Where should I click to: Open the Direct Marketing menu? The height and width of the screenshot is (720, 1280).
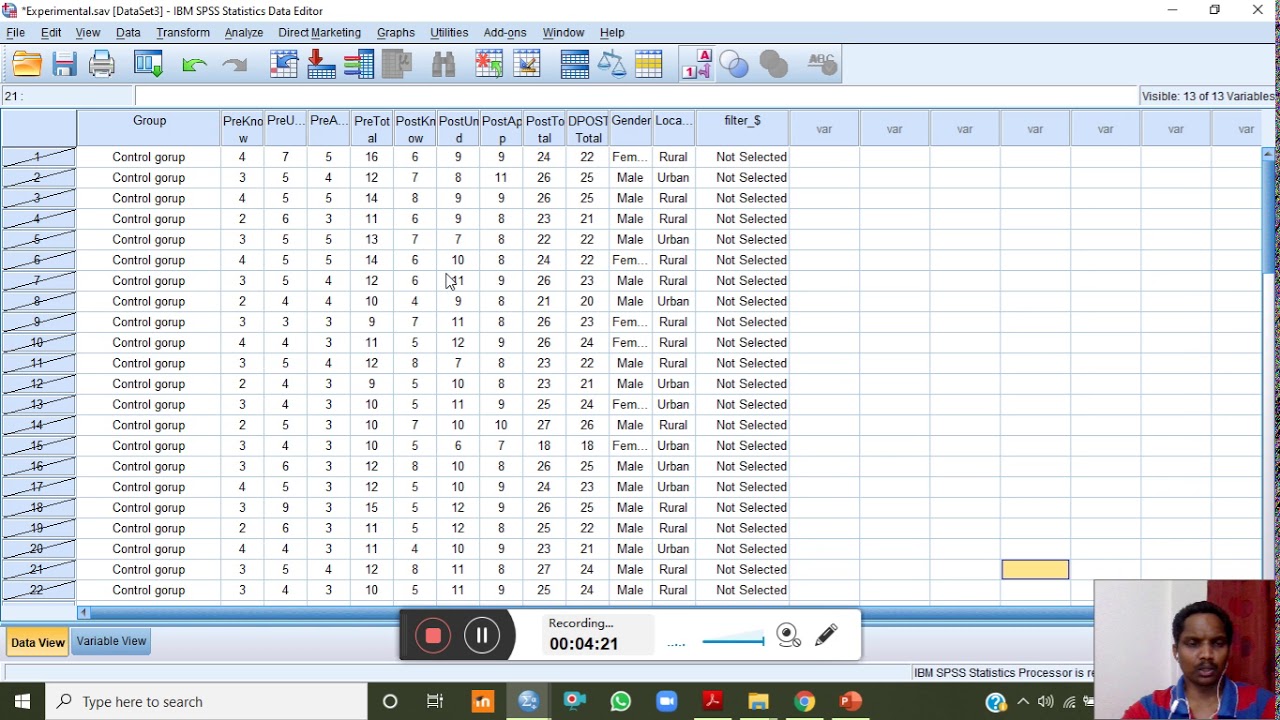coord(320,33)
